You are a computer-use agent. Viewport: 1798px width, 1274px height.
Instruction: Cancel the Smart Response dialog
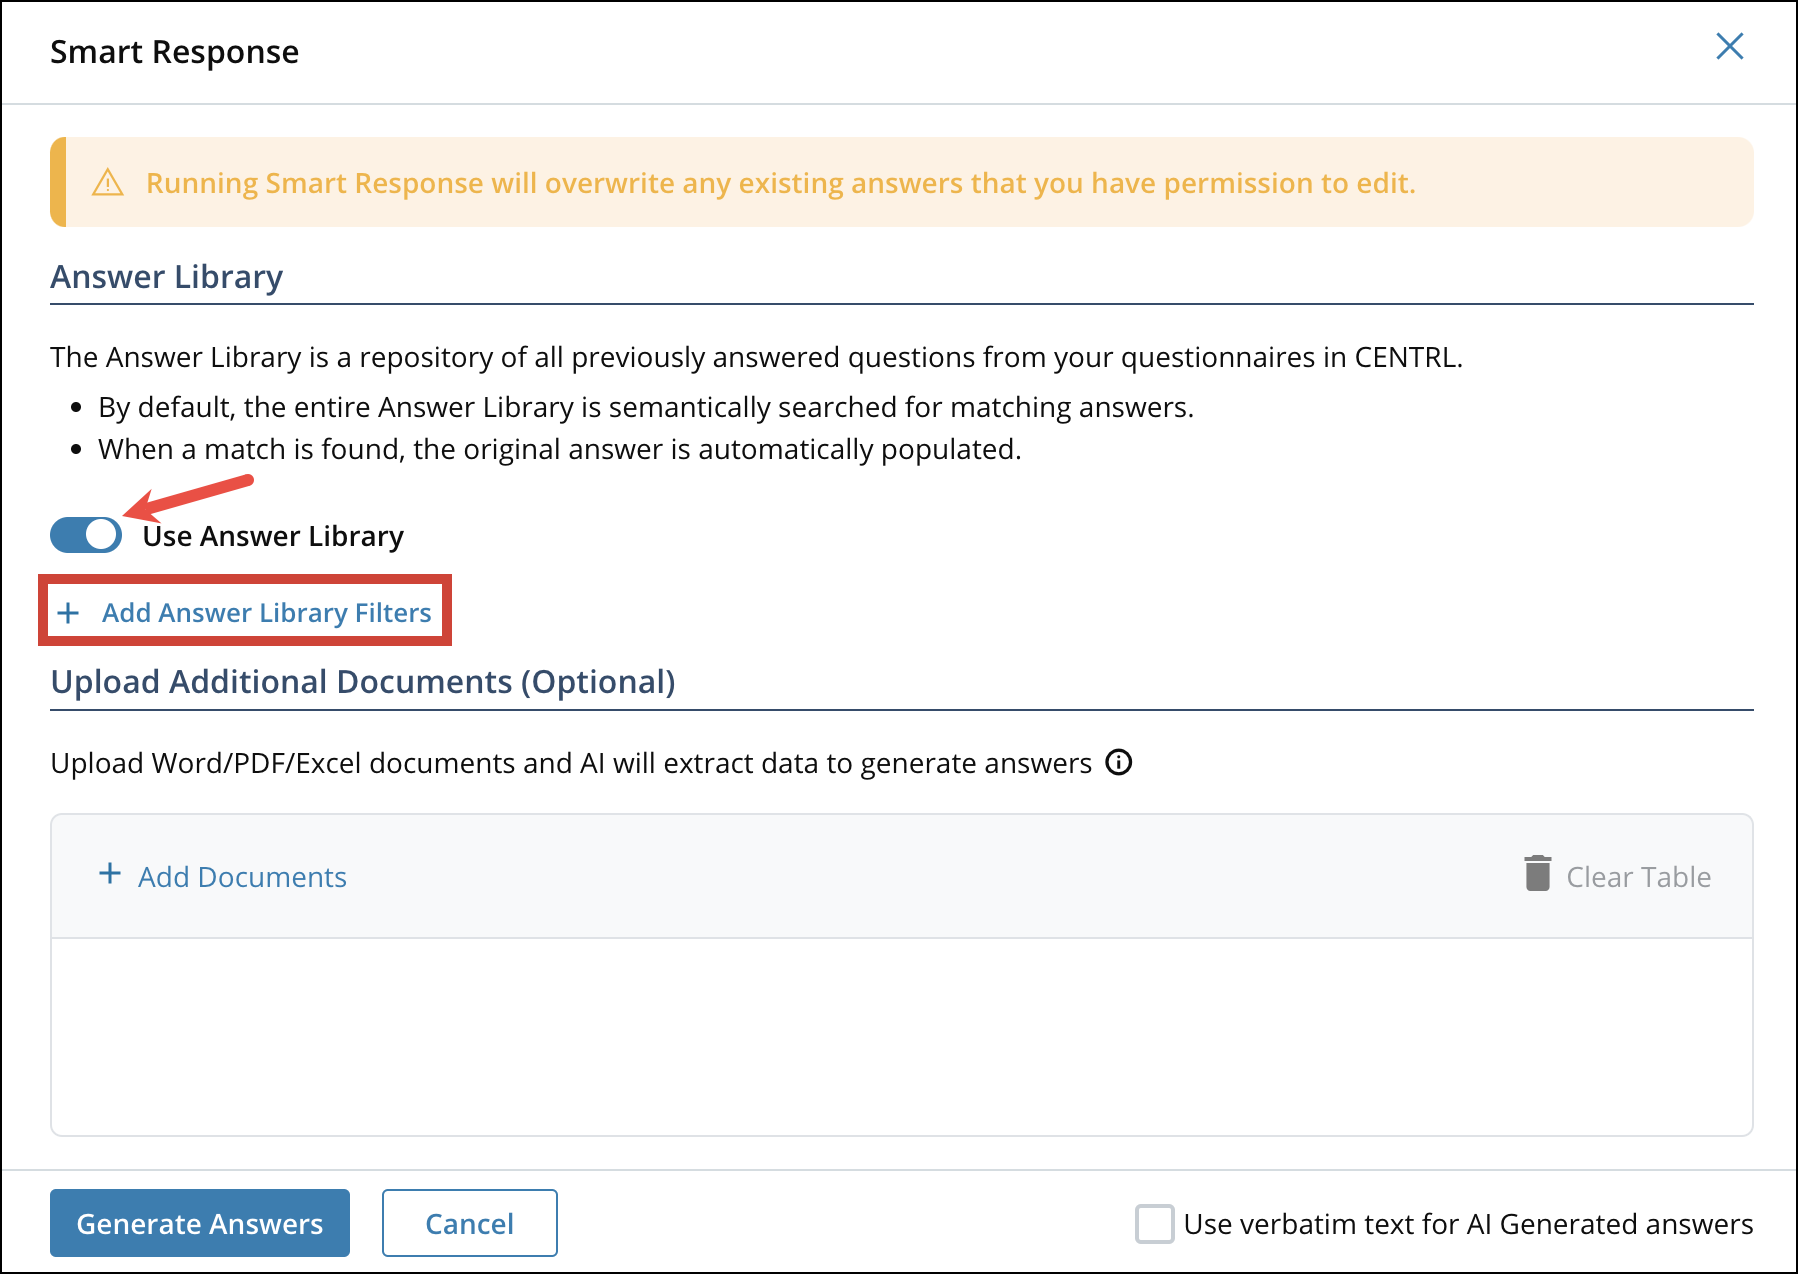coord(469,1222)
